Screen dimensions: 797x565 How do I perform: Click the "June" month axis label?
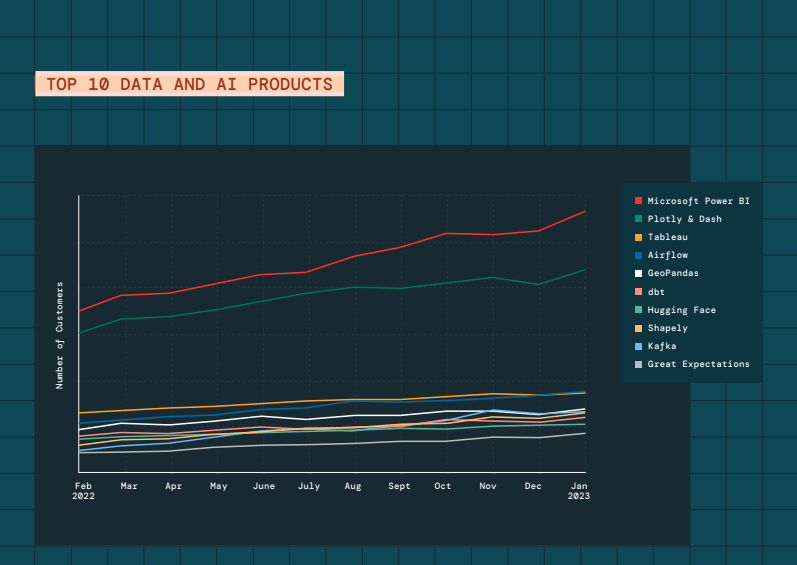coord(264,486)
